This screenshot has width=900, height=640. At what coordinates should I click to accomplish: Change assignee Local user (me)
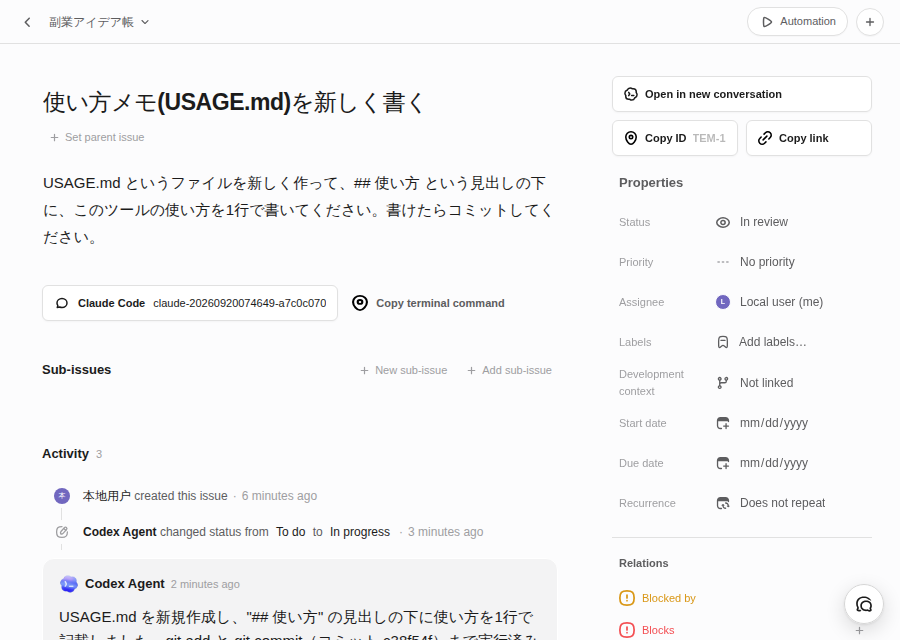[769, 302]
